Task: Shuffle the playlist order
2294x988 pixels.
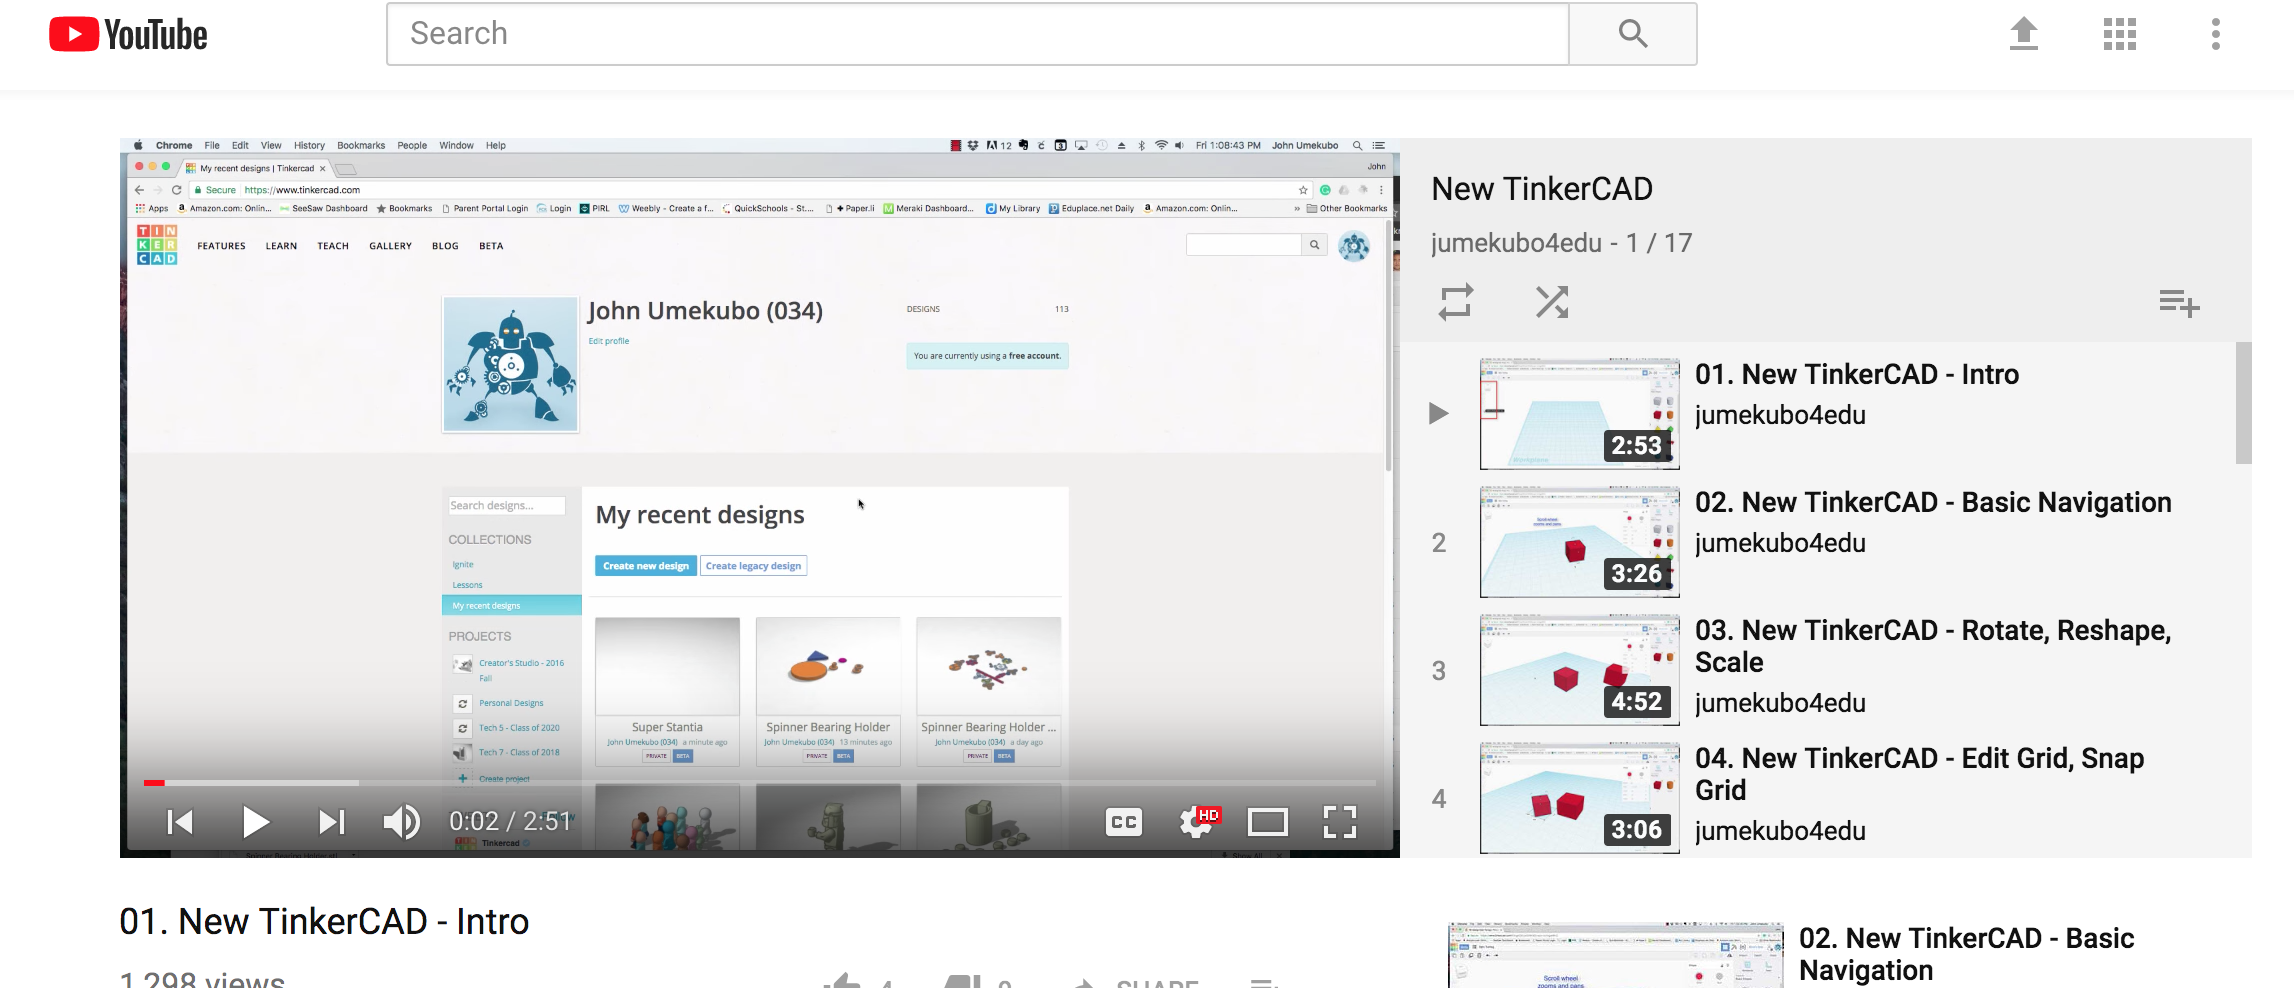Action: coord(1551,301)
